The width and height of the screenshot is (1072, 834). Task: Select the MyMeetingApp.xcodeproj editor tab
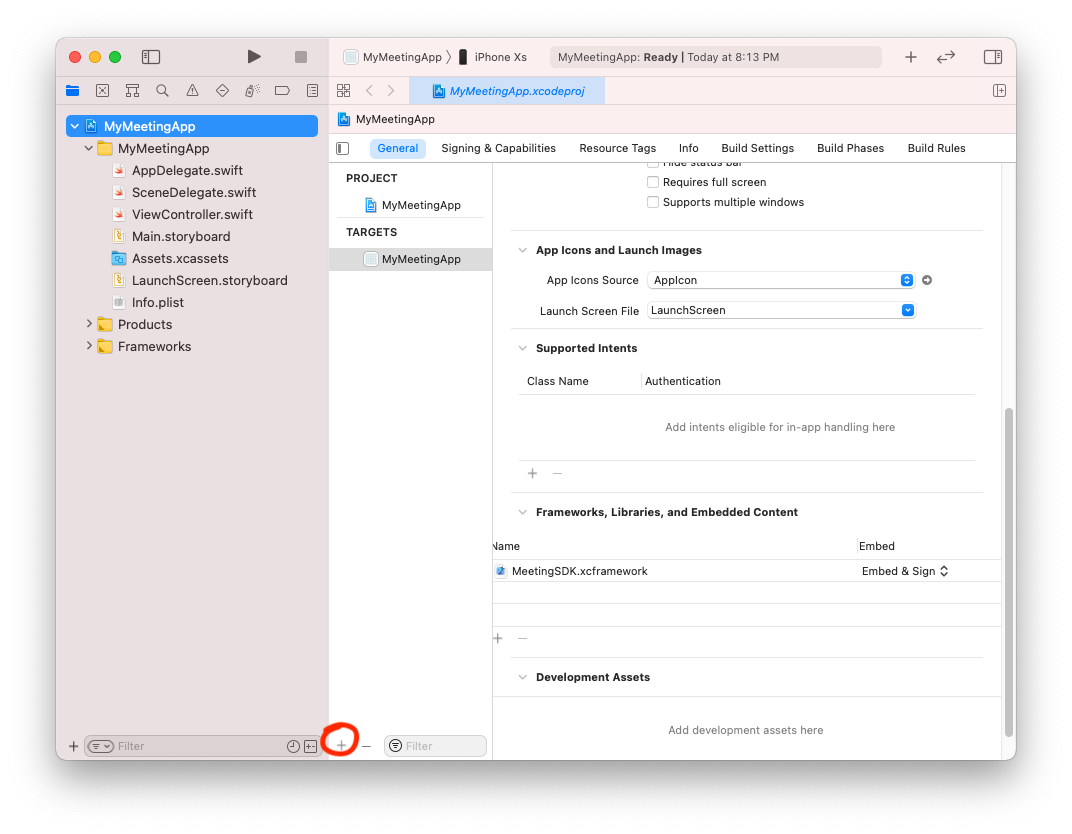tap(507, 91)
